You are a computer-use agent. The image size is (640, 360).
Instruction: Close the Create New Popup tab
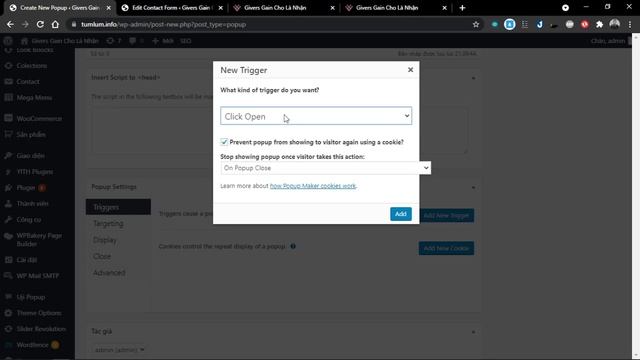pyautogui.click(x=108, y=8)
